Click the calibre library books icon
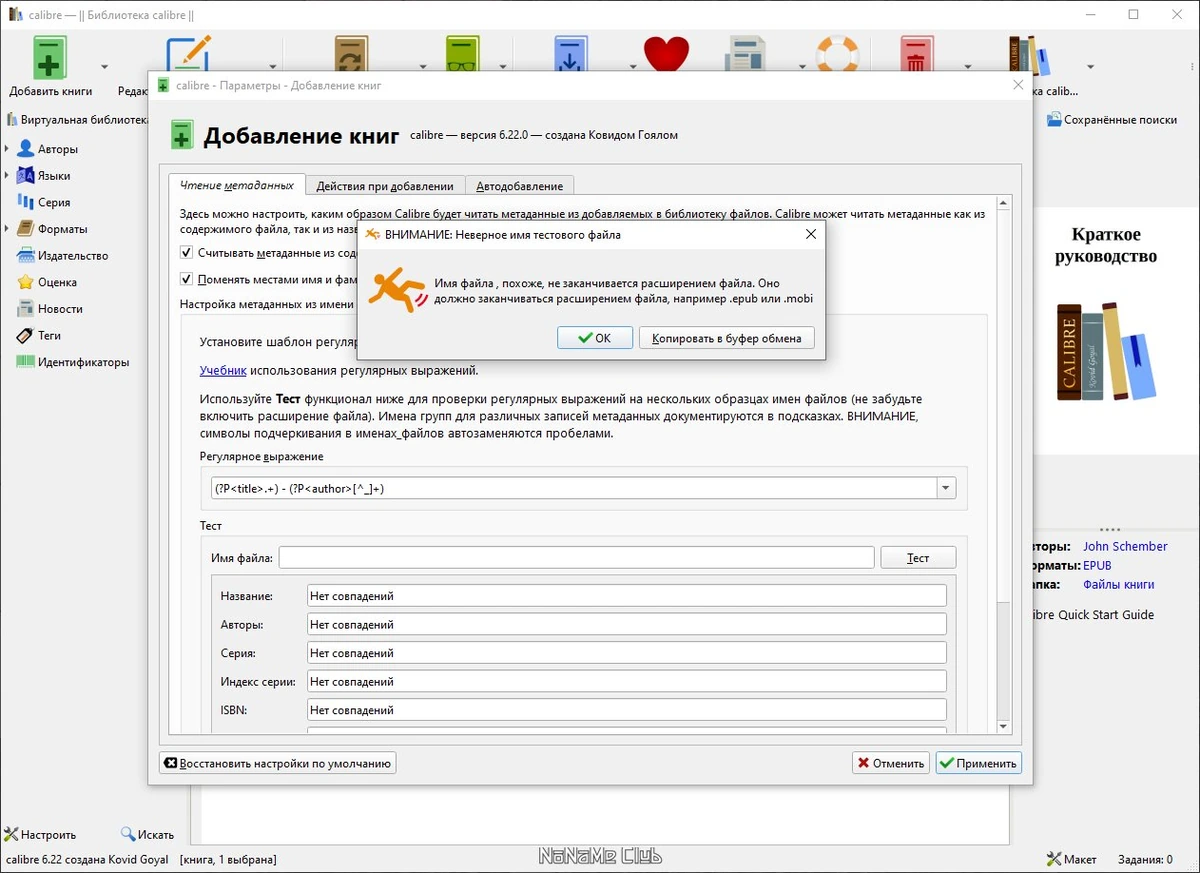Viewport: 1200px width, 873px height. point(1030,57)
